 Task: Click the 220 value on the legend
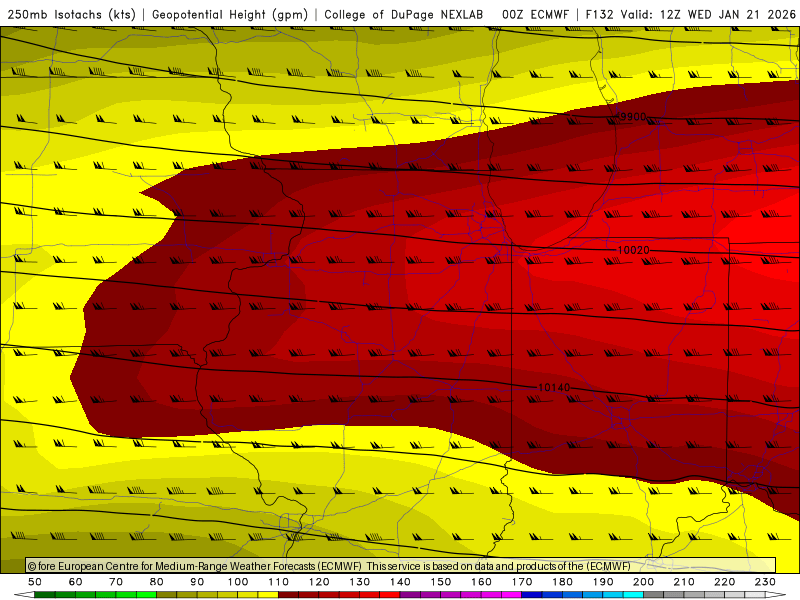point(724,582)
